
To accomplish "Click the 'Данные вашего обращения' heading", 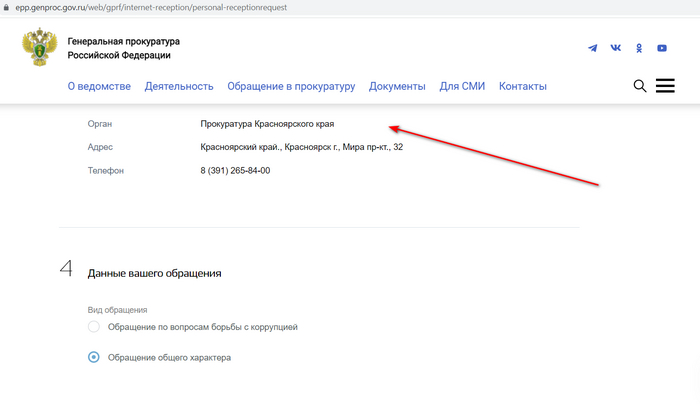I will click(x=154, y=273).
